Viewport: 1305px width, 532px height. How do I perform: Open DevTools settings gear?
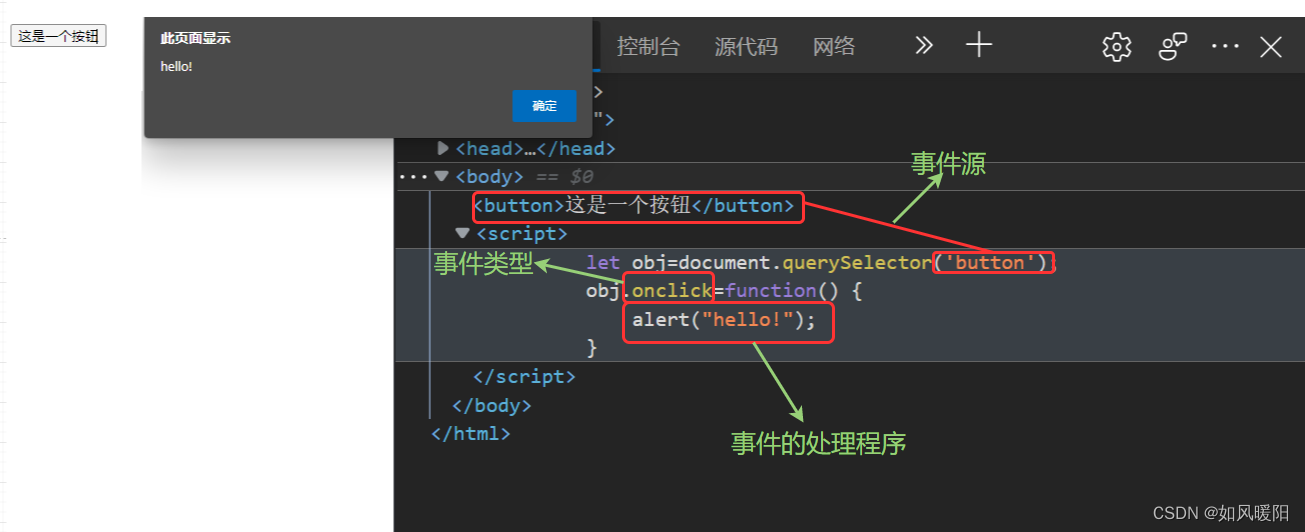[1117, 47]
